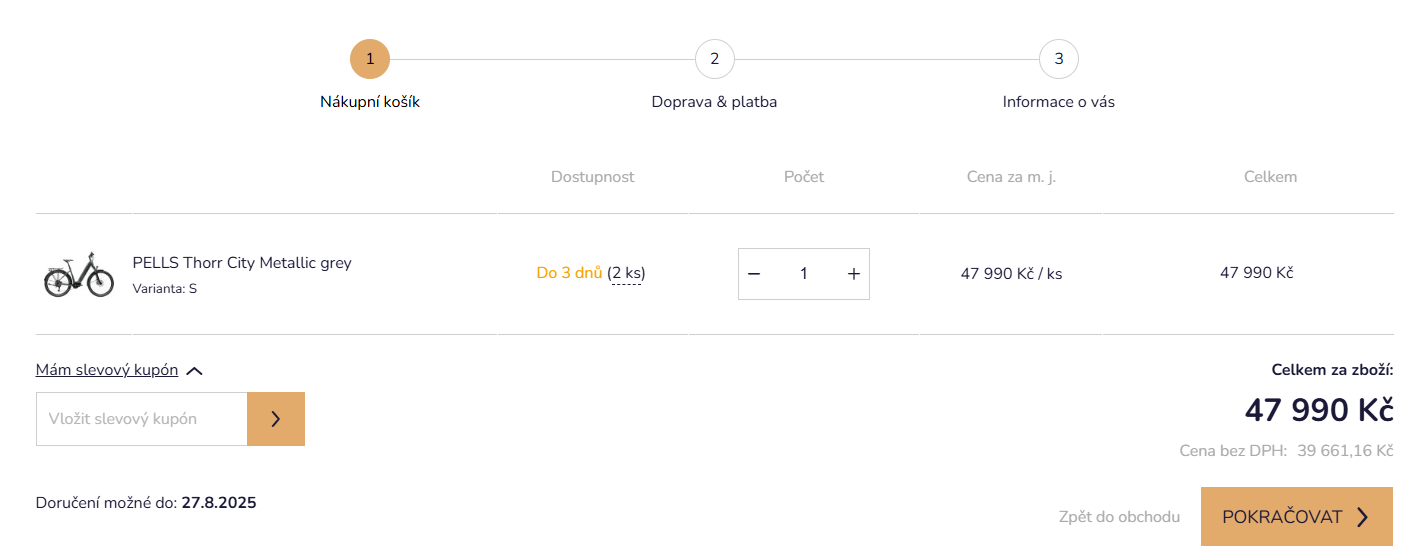This screenshot has height=558, width=1407.
Task: Open the "Informace o vás" step label
Action: [x=1058, y=102]
